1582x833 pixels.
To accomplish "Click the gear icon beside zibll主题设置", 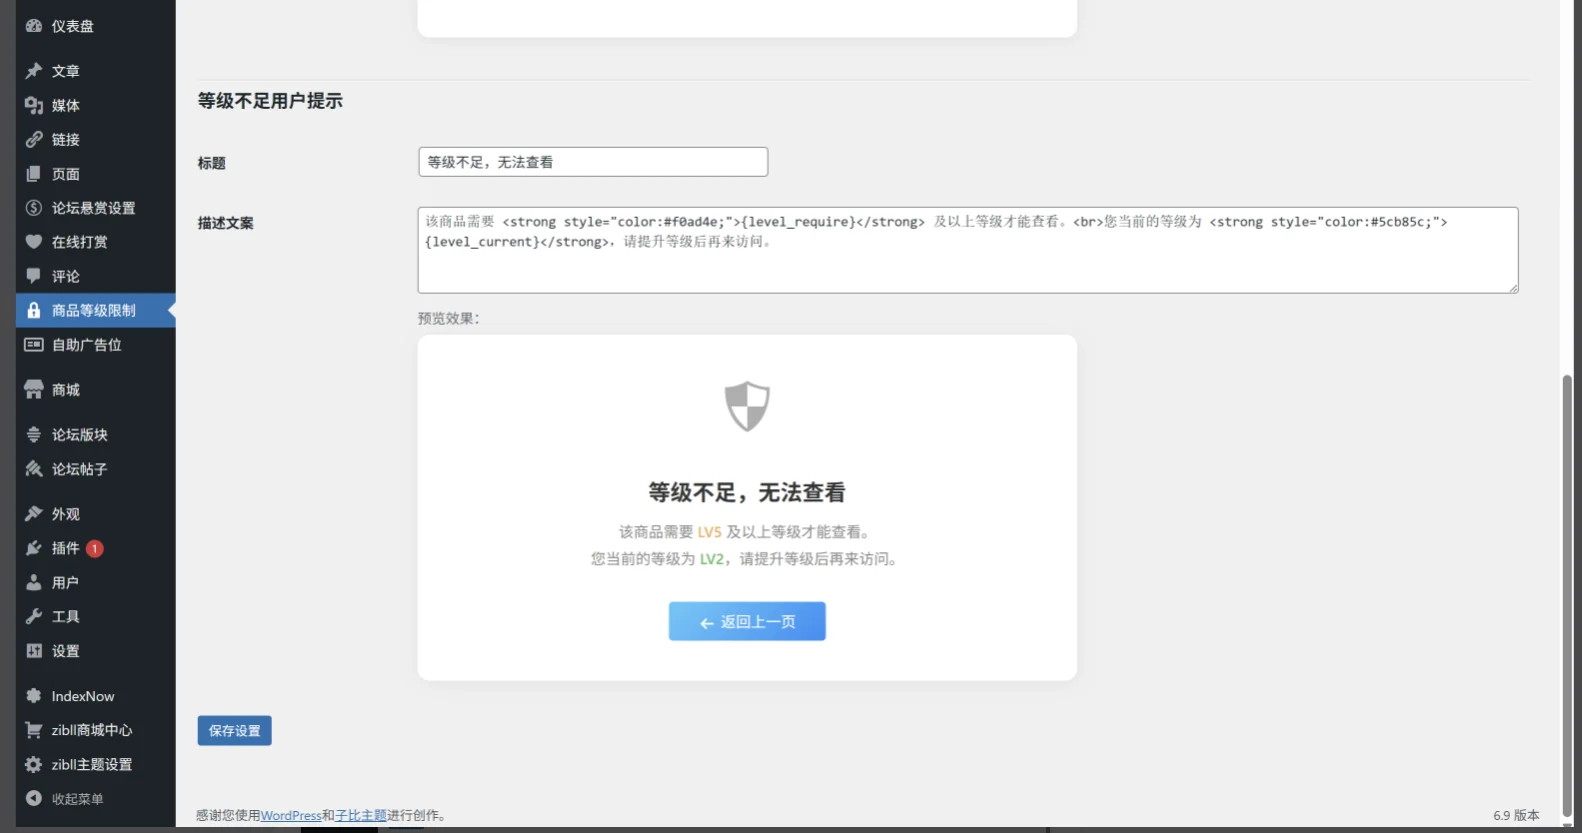I will tap(33, 764).
